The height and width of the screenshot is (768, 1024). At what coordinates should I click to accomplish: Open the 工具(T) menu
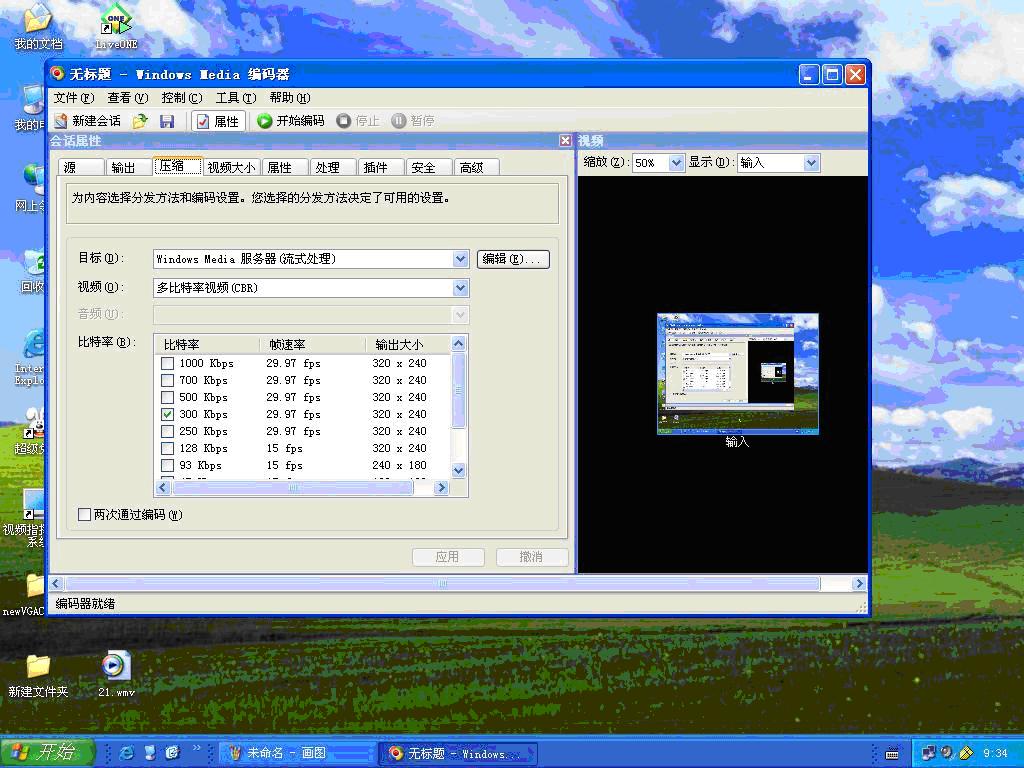tap(236, 98)
